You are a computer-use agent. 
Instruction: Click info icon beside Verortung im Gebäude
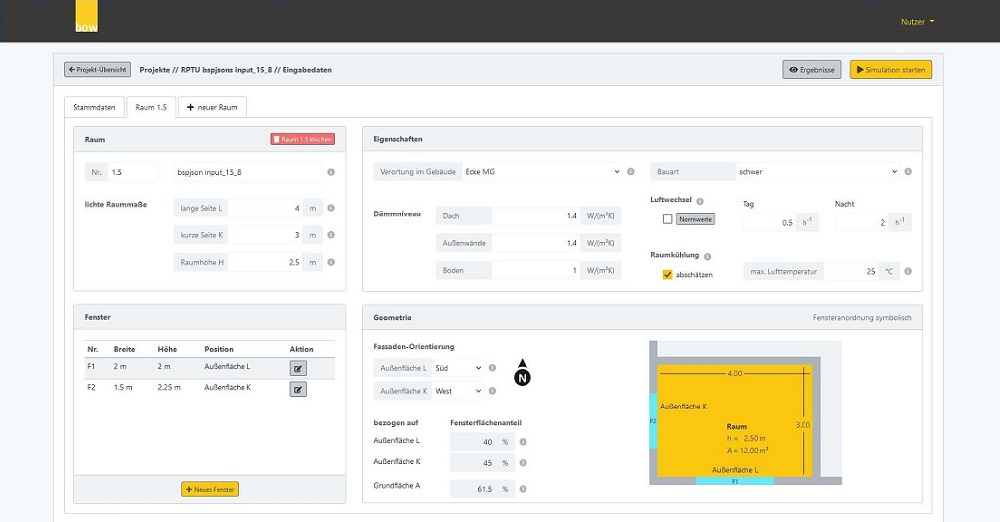point(630,172)
